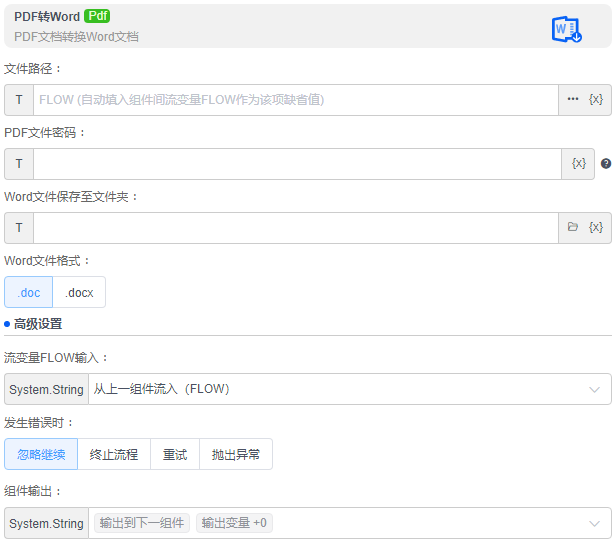
Task: Choose 重试 on error
Action: pyautogui.click(x=175, y=454)
